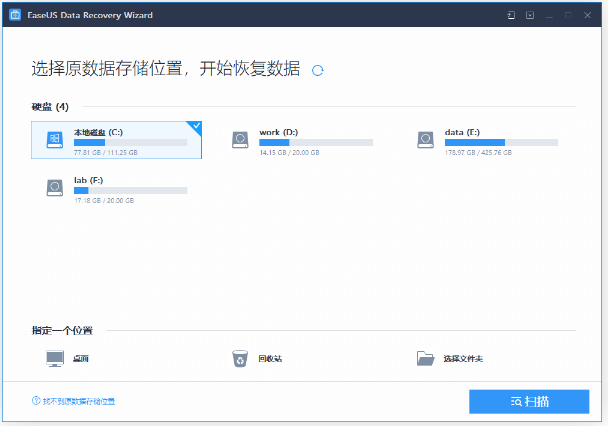Click the 扫描 scan button
Image resolution: width=608 pixels, height=426 pixels.
point(529,402)
